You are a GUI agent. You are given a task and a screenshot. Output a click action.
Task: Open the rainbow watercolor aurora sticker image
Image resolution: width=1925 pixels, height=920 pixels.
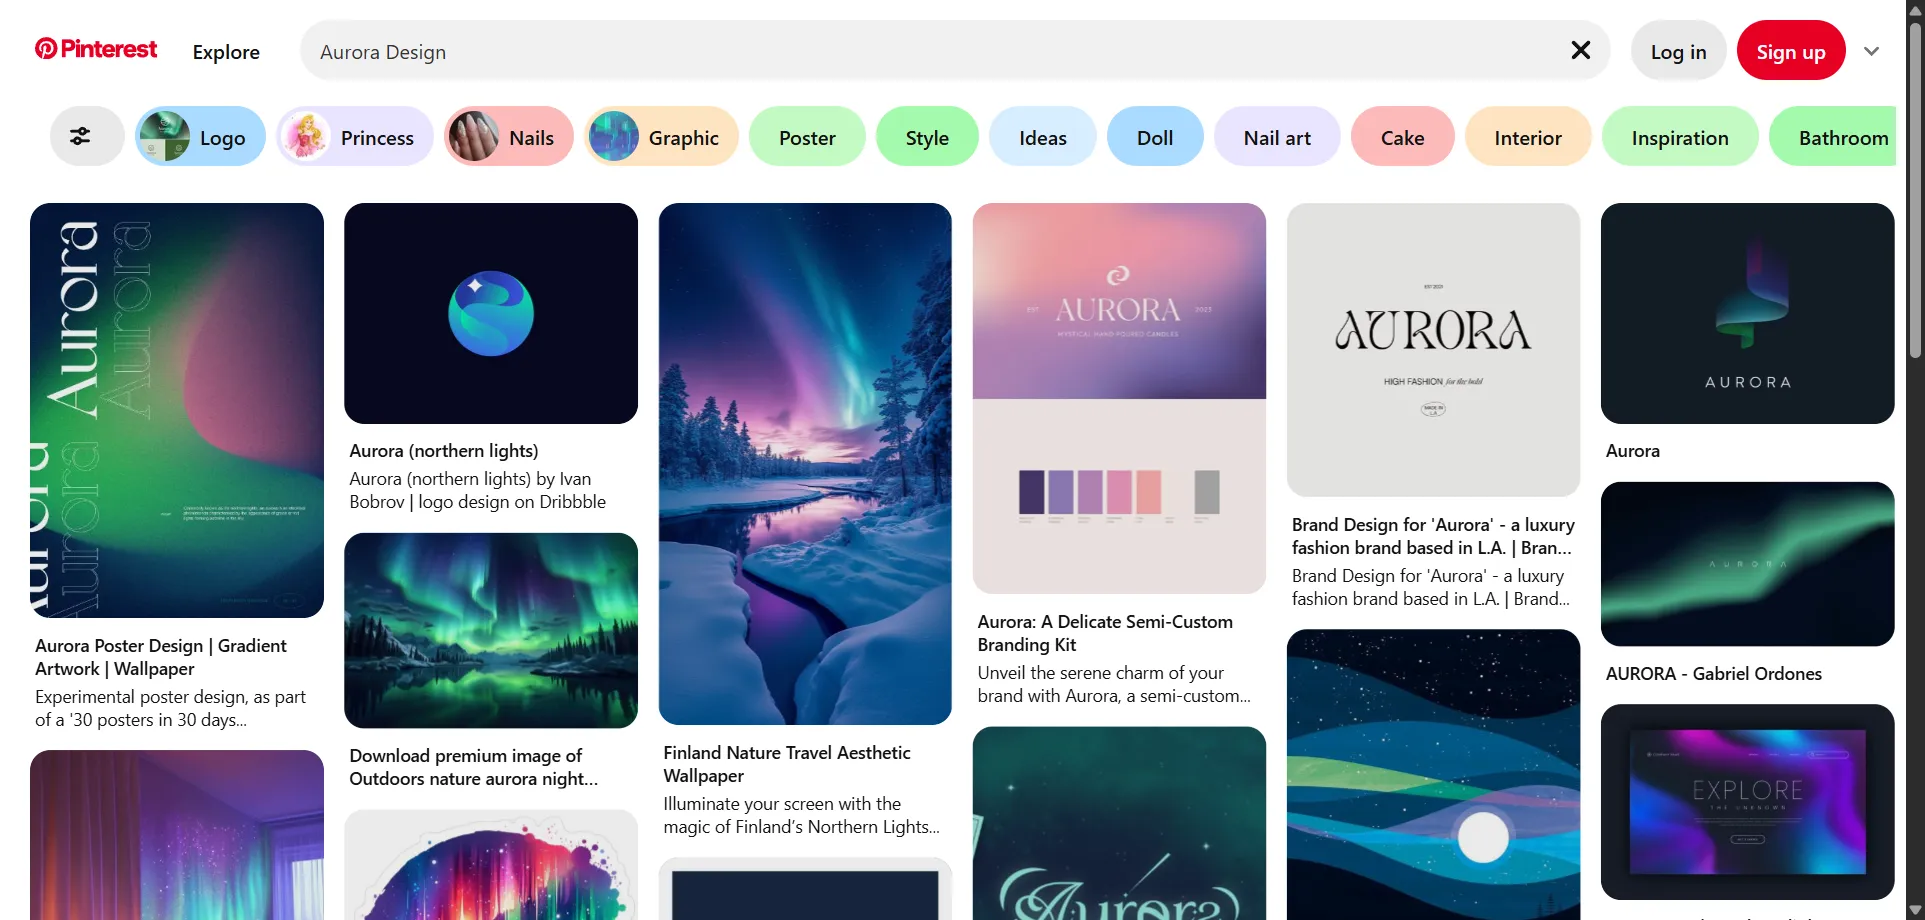tap(491, 865)
